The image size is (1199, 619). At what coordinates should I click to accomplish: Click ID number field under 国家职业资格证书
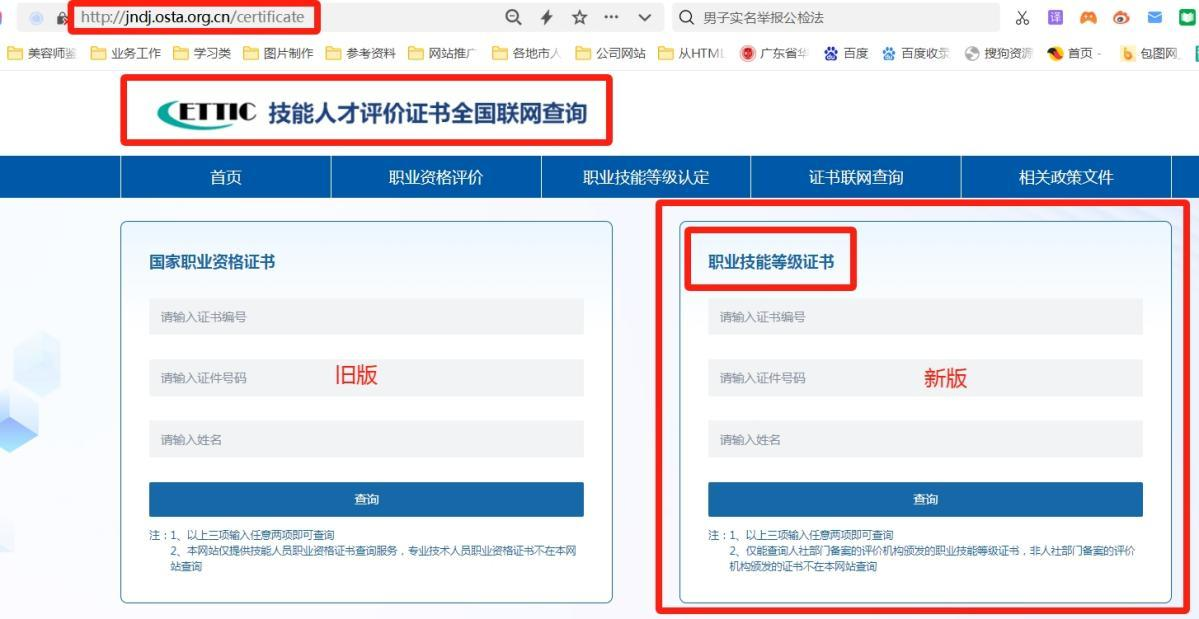click(x=366, y=378)
